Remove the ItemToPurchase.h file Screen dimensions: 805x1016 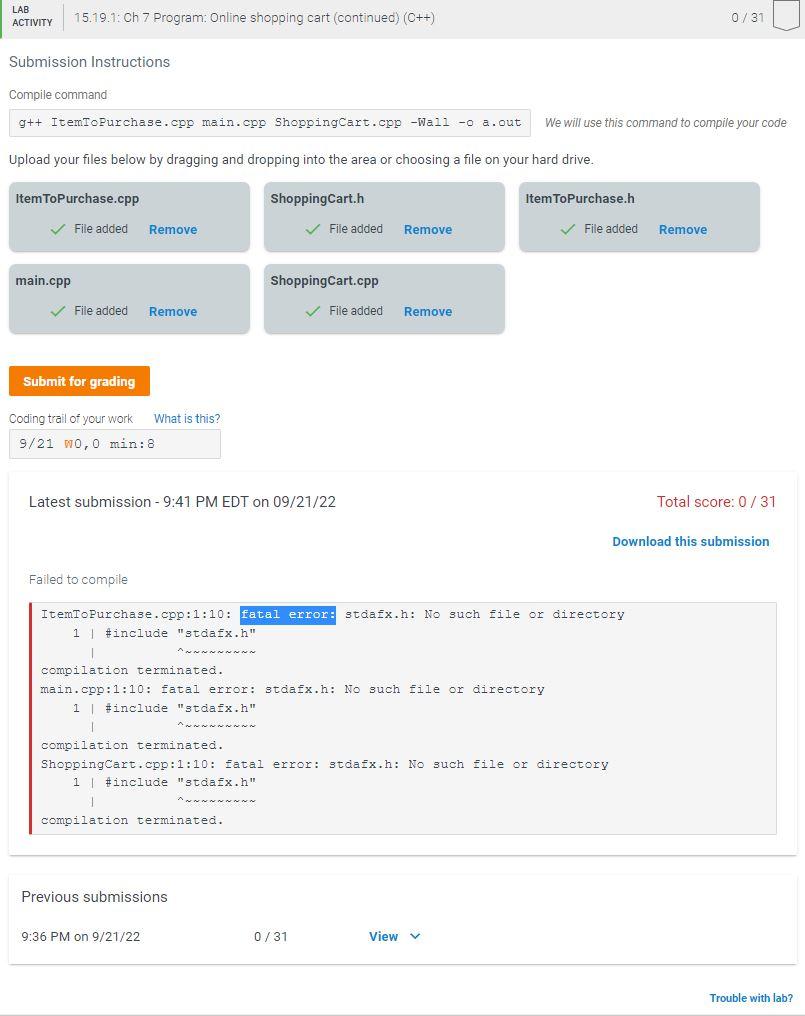[682, 229]
